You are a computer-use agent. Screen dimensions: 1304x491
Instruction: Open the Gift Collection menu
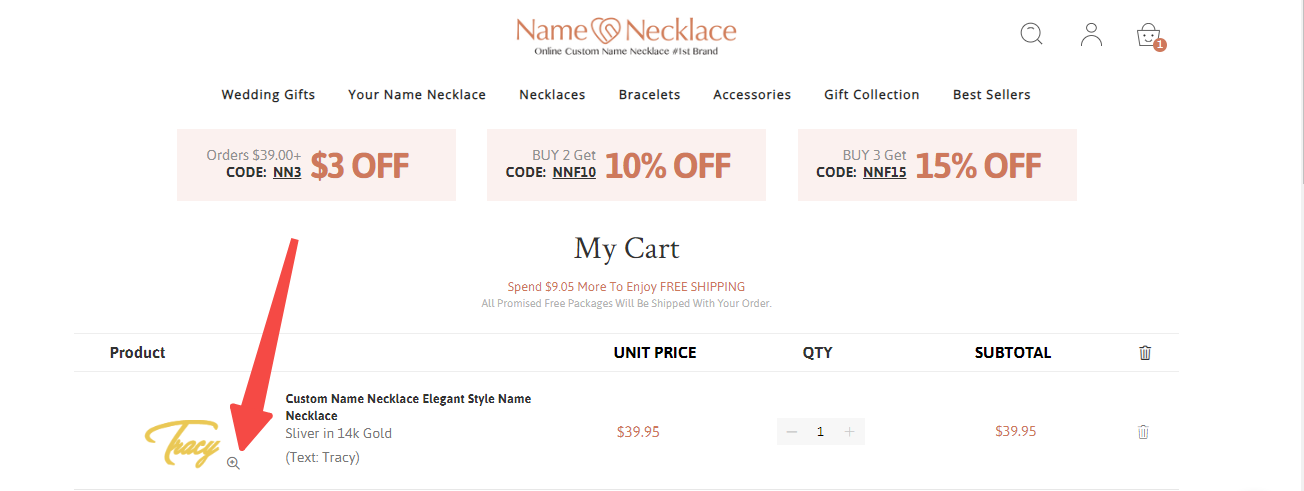pyautogui.click(x=872, y=95)
